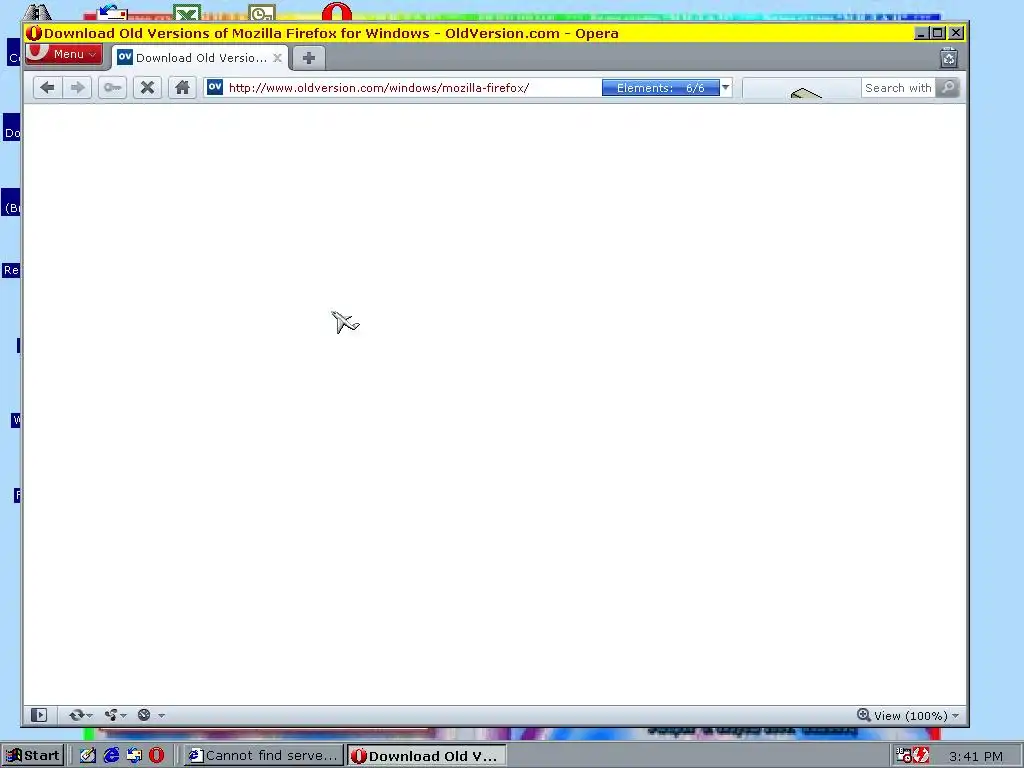
Task: Click the Opera logo in title bar
Action: point(34,33)
